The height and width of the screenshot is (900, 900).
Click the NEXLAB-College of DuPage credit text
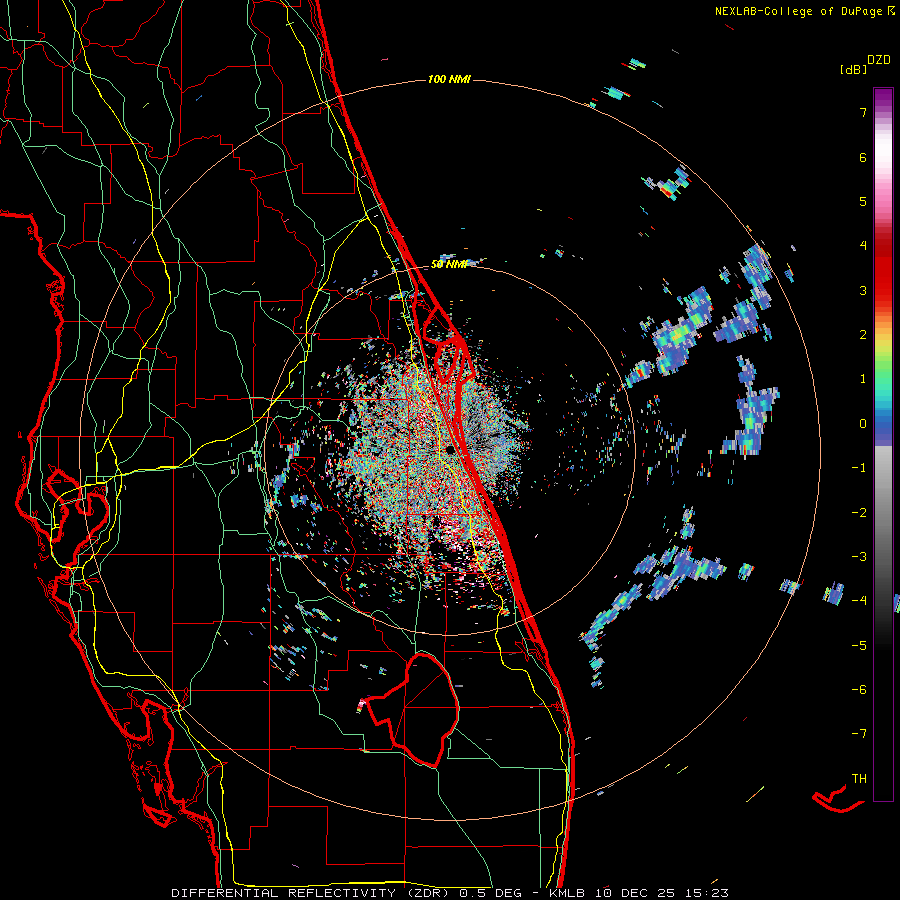point(798,11)
